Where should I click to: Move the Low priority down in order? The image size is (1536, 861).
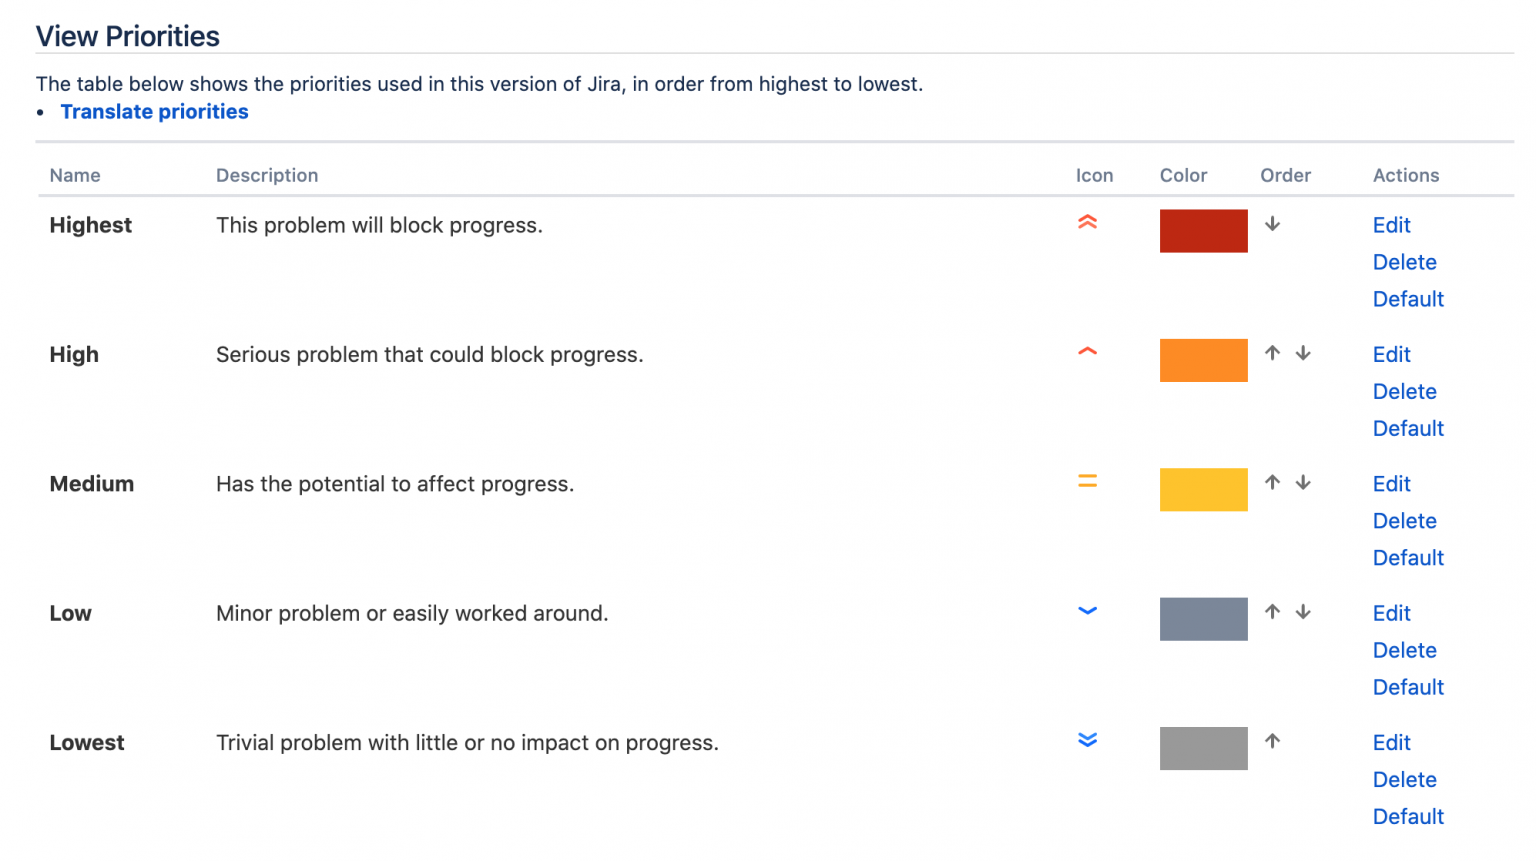click(x=1303, y=611)
